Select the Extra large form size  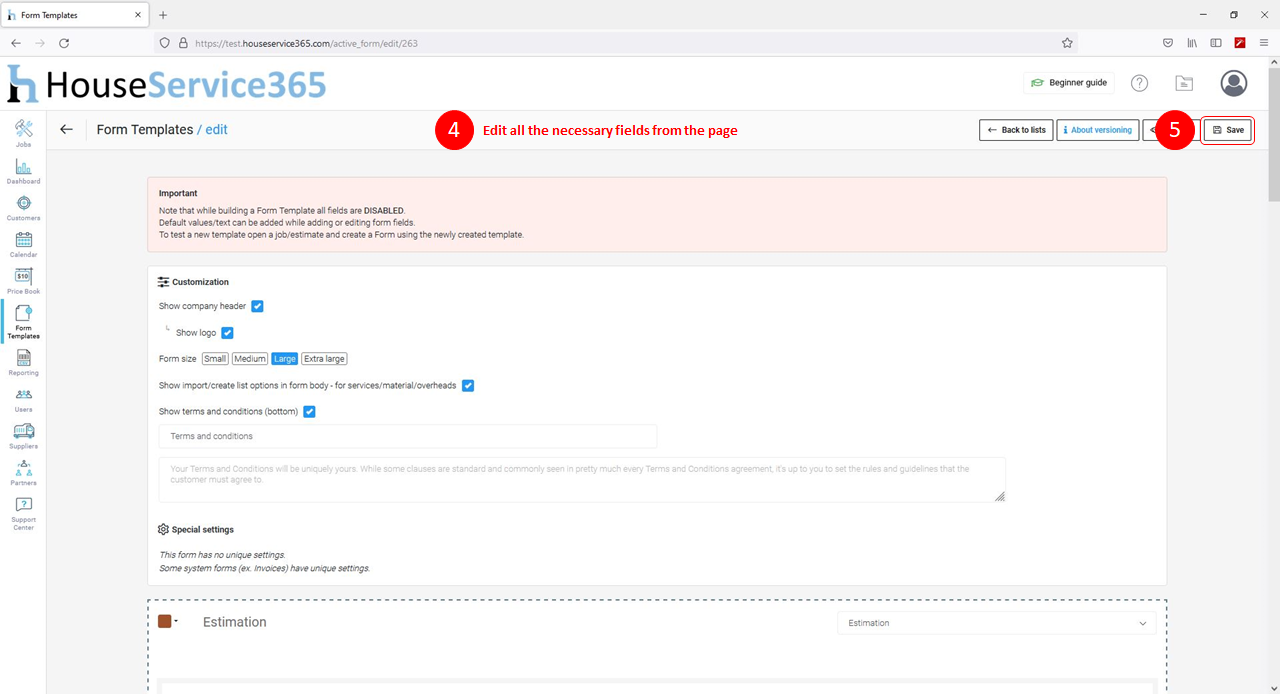[x=325, y=359]
